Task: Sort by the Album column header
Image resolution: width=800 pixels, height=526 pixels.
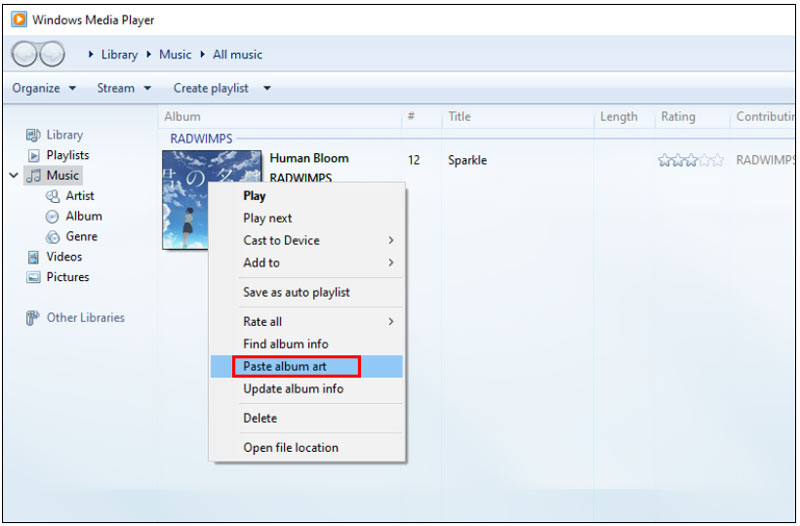Action: (x=280, y=117)
